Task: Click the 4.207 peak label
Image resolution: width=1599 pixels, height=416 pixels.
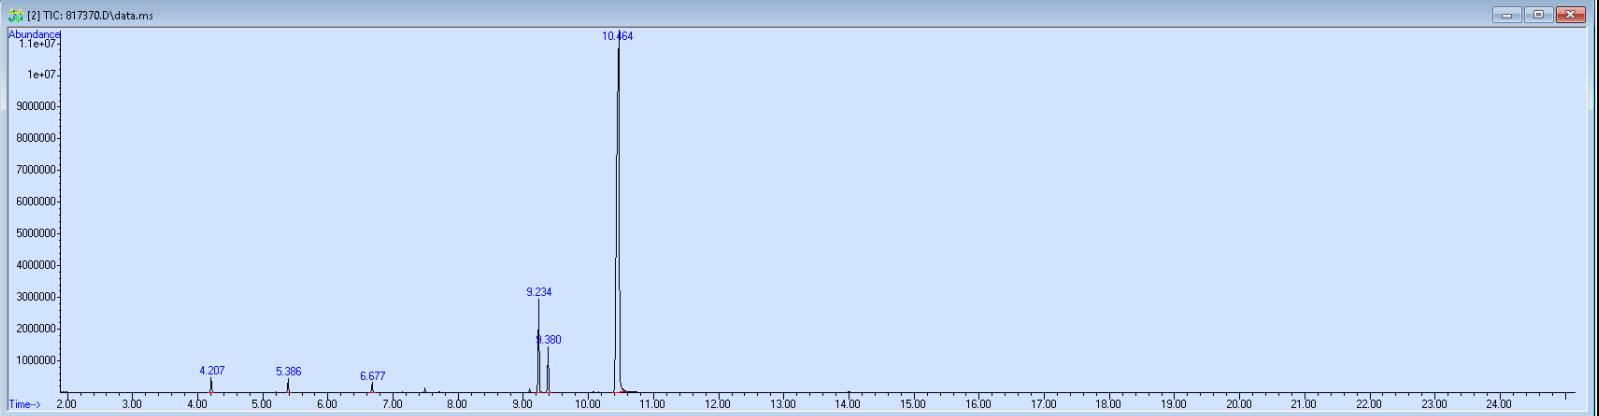Action: click(x=212, y=370)
